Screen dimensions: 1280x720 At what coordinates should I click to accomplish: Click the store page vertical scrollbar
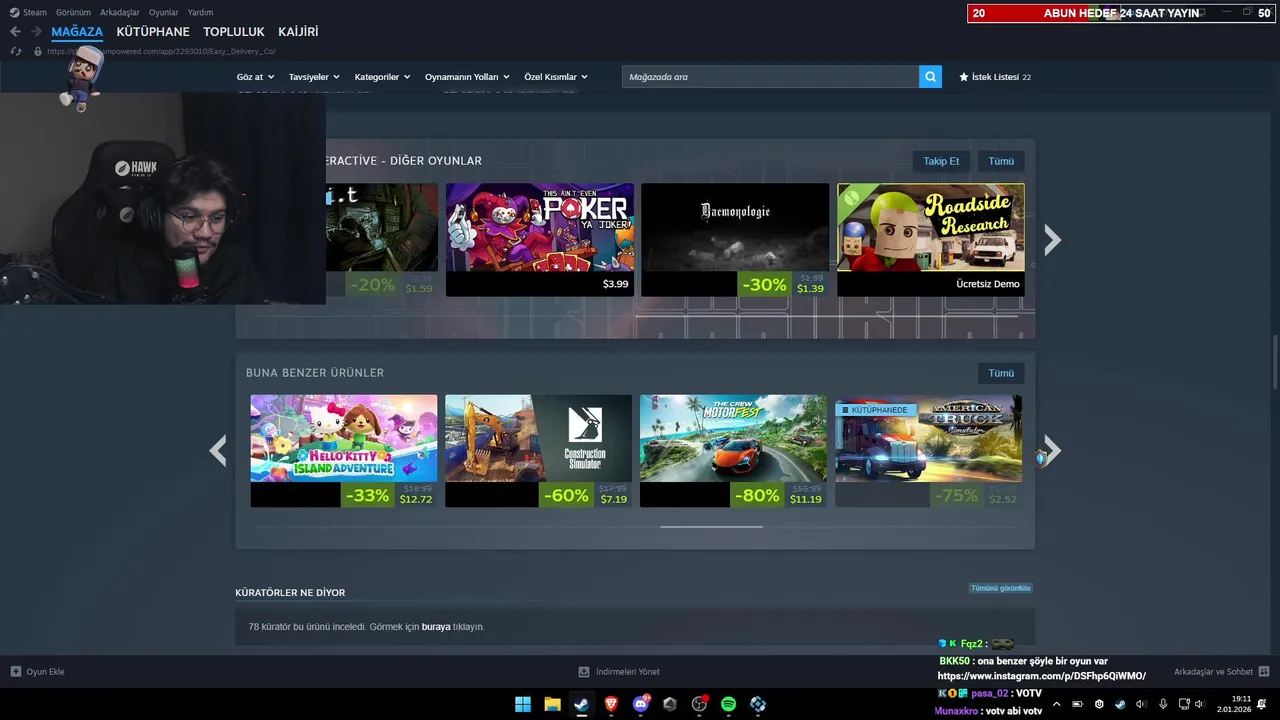[x=1274, y=363]
